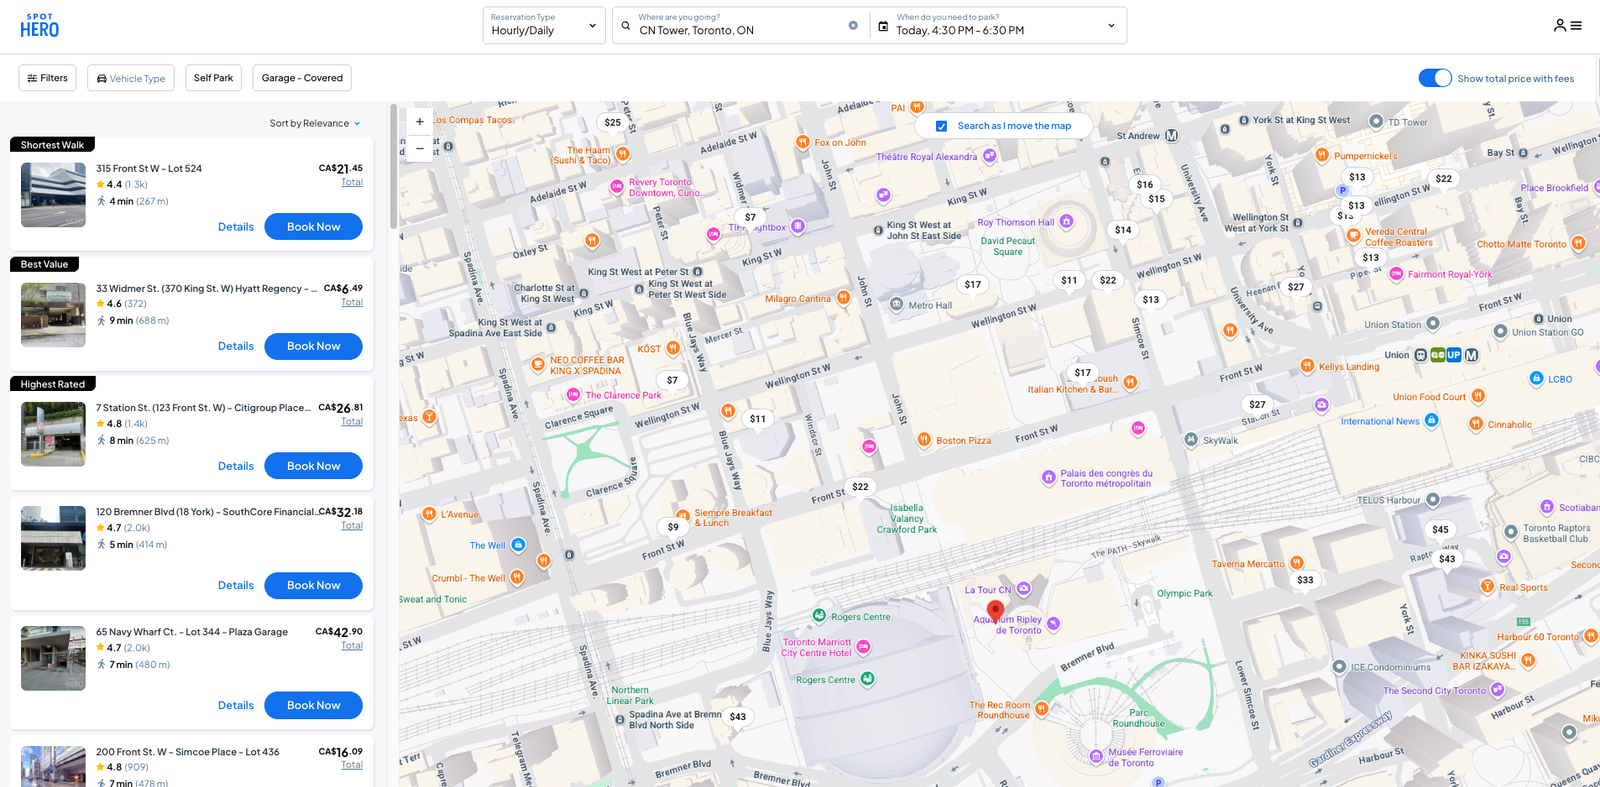The height and width of the screenshot is (787, 1600).
Task: Book Now for 315 Front St W
Action: [313, 227]
